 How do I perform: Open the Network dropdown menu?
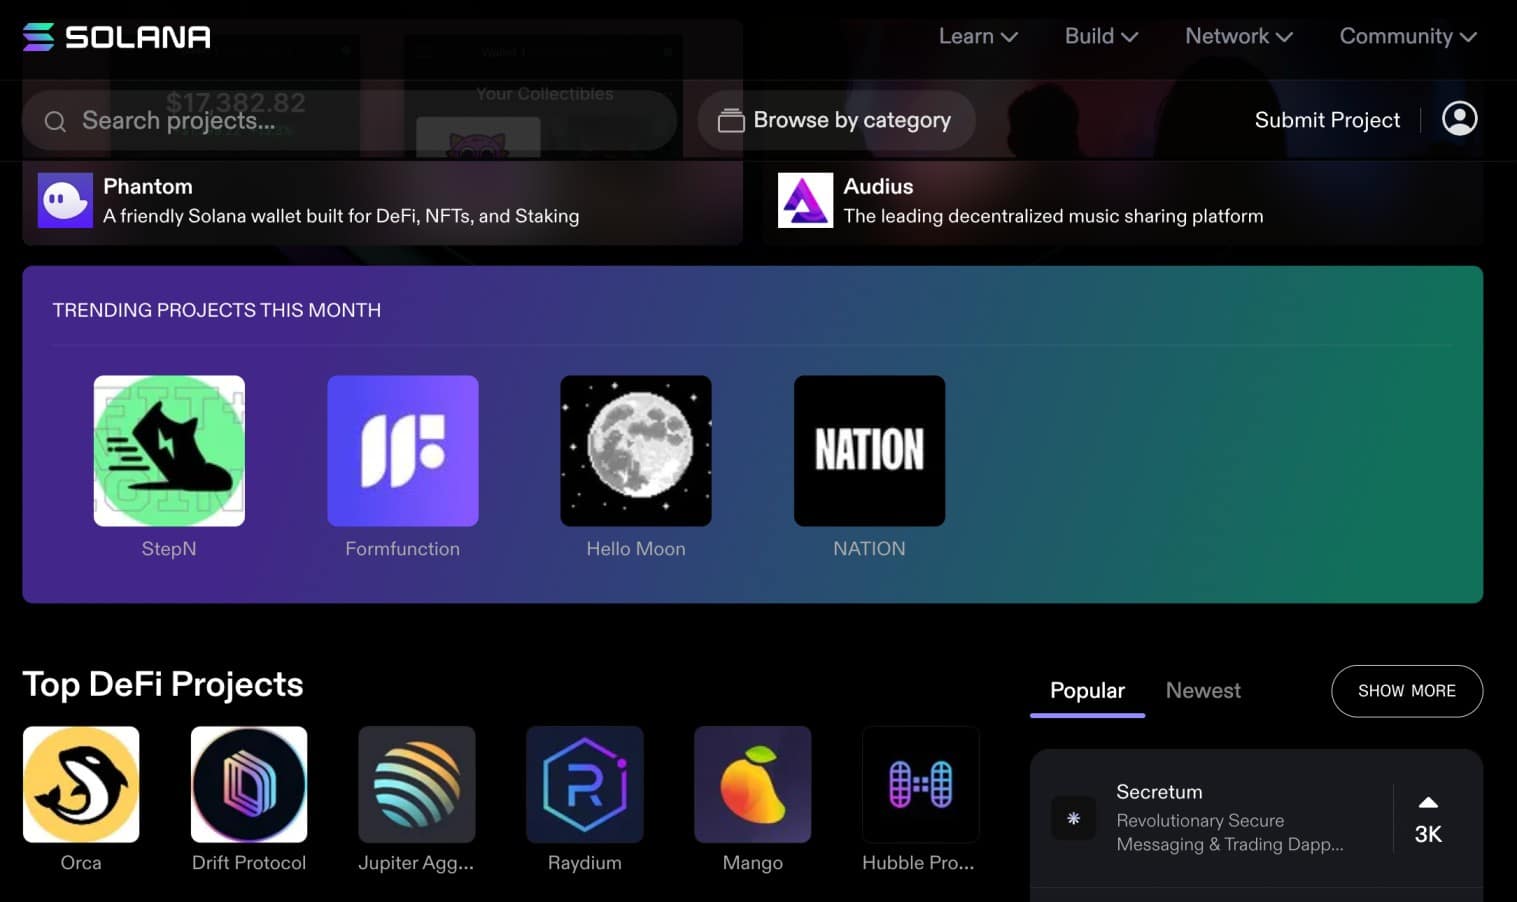click(1239, 36)
